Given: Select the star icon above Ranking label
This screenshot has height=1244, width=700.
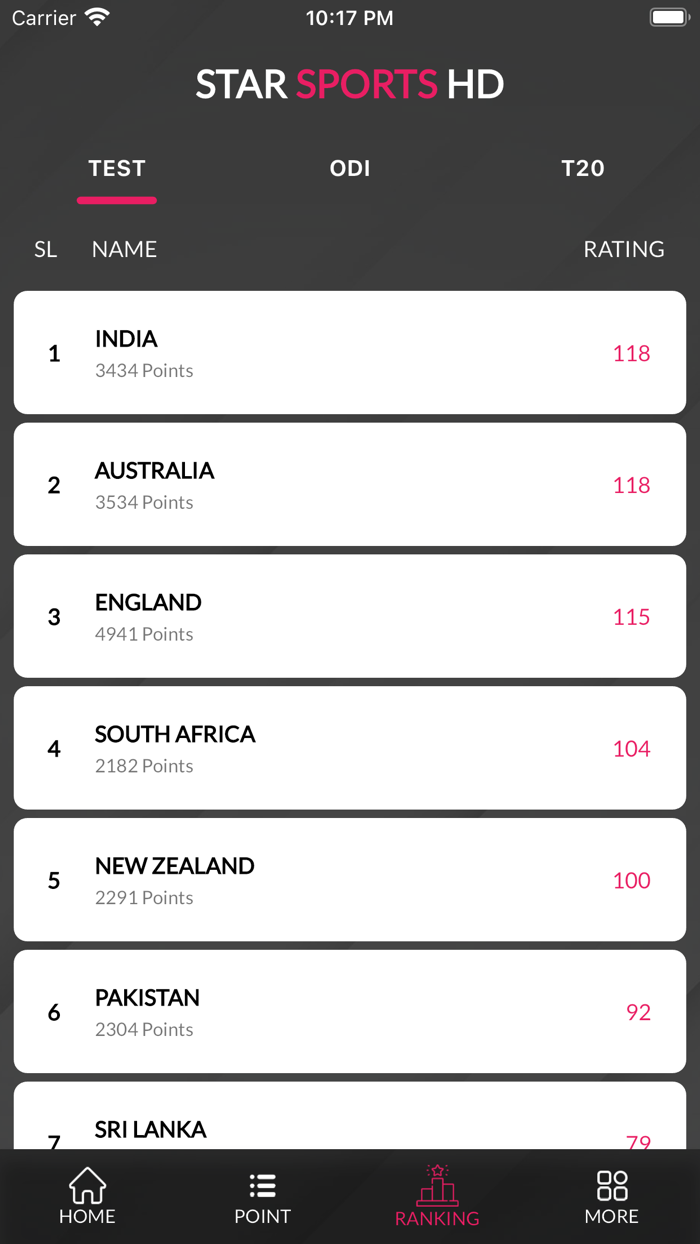Looking at the screenshot, I should point(437,1170).
